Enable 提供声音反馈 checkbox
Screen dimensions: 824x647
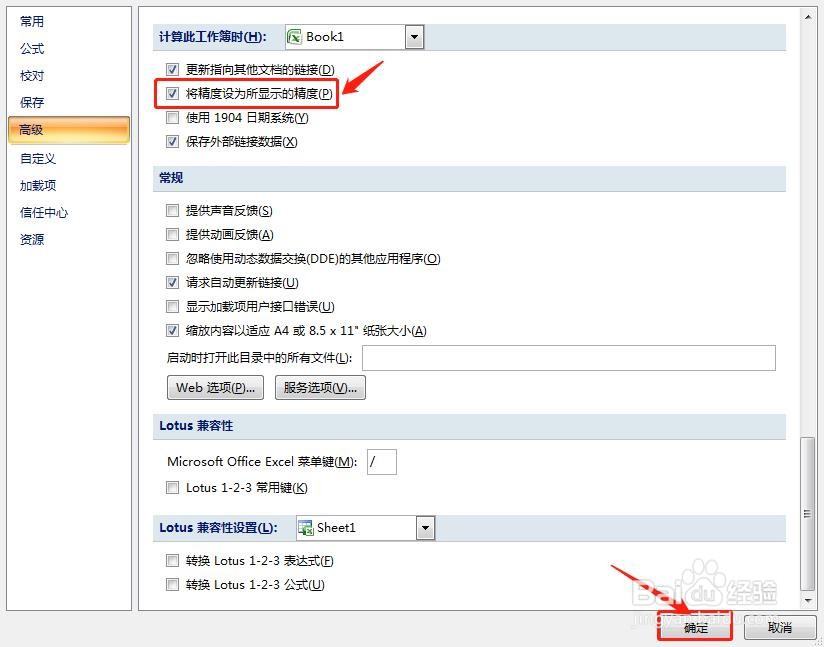pos(172,211)
